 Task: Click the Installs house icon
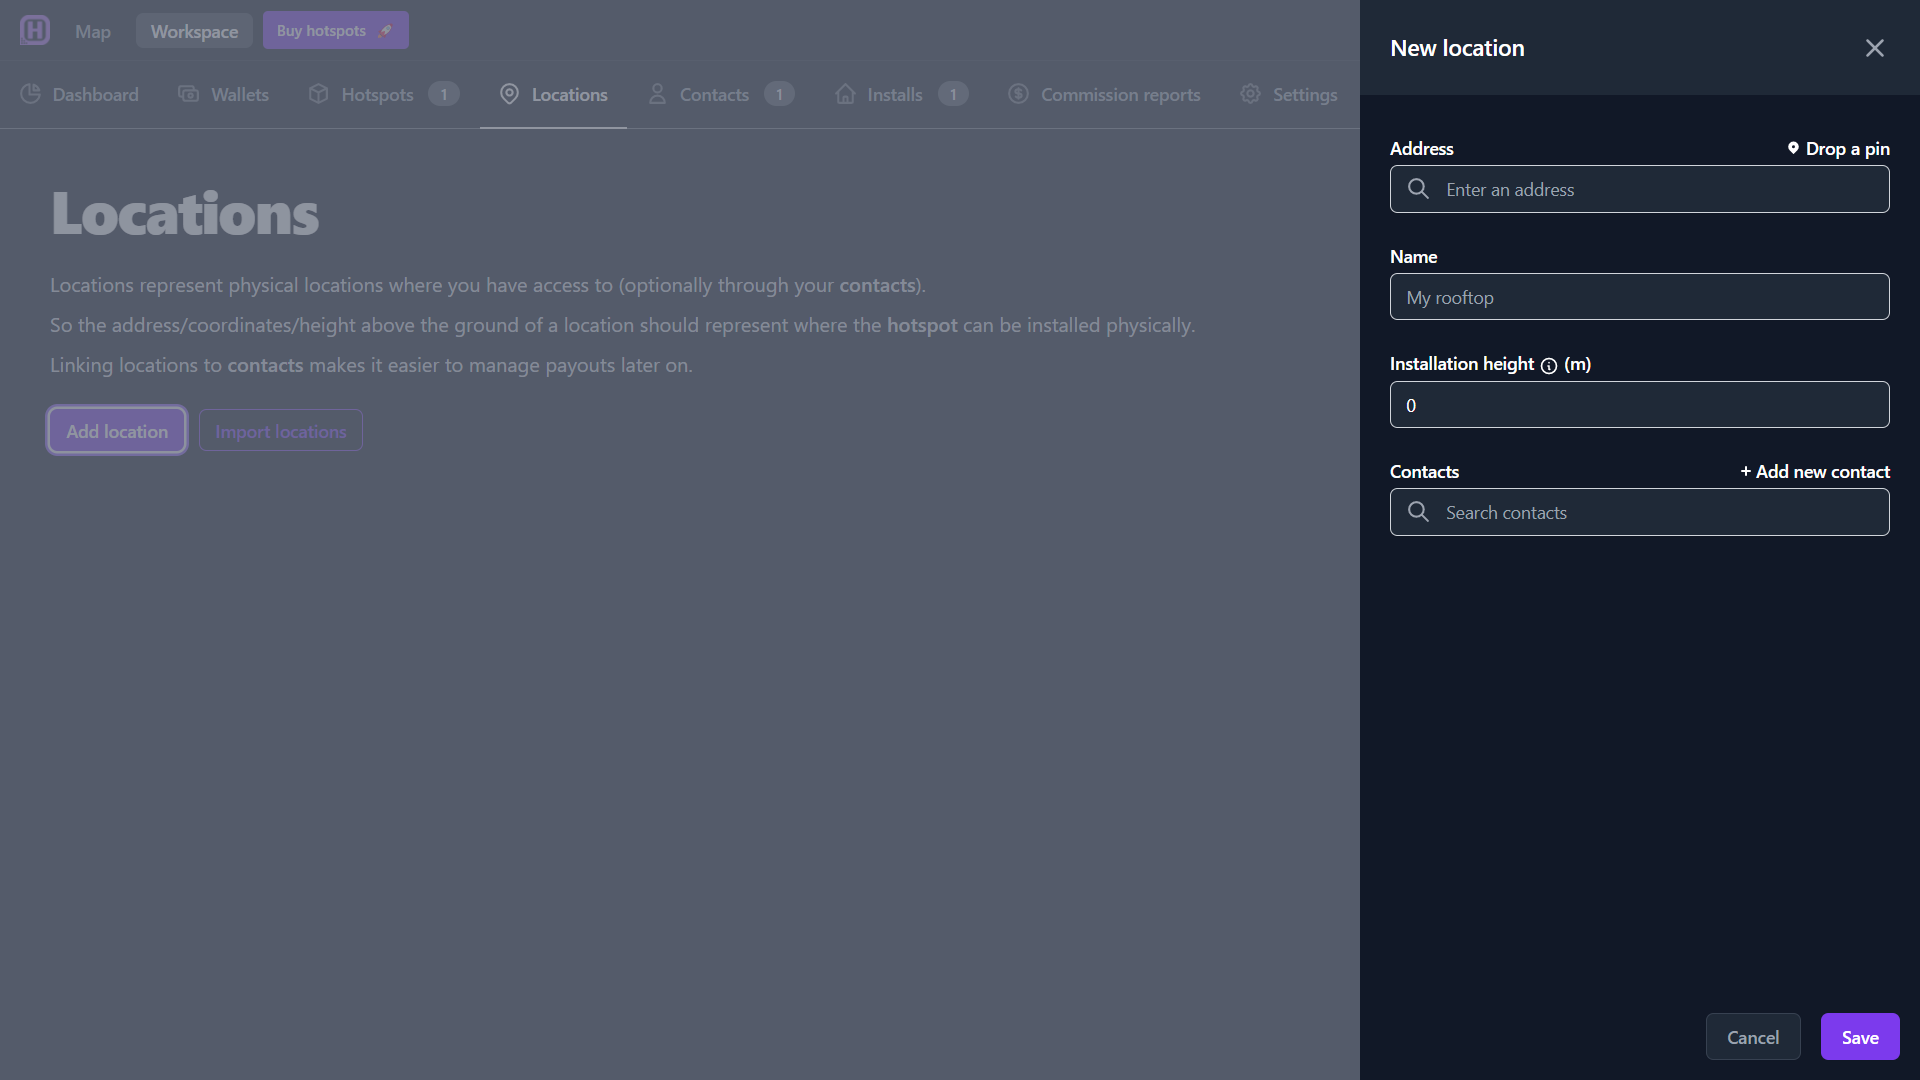coord(846,94)
